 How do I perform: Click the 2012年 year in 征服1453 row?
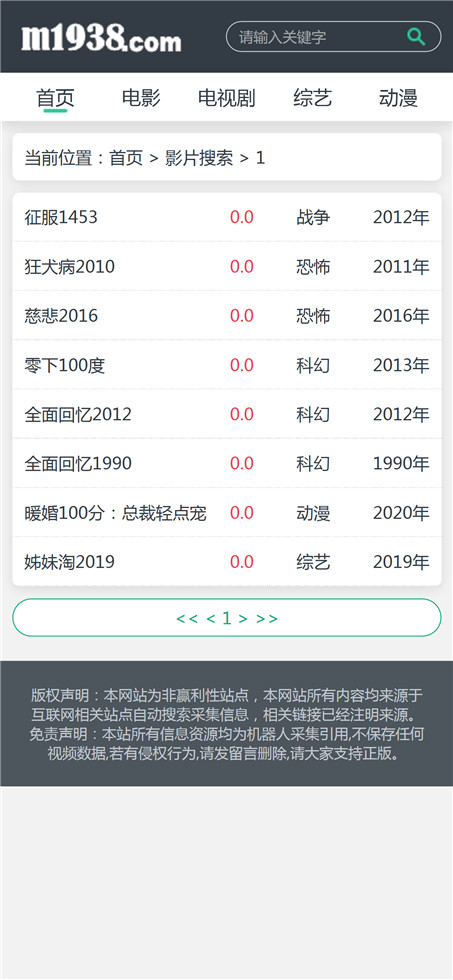401,217
